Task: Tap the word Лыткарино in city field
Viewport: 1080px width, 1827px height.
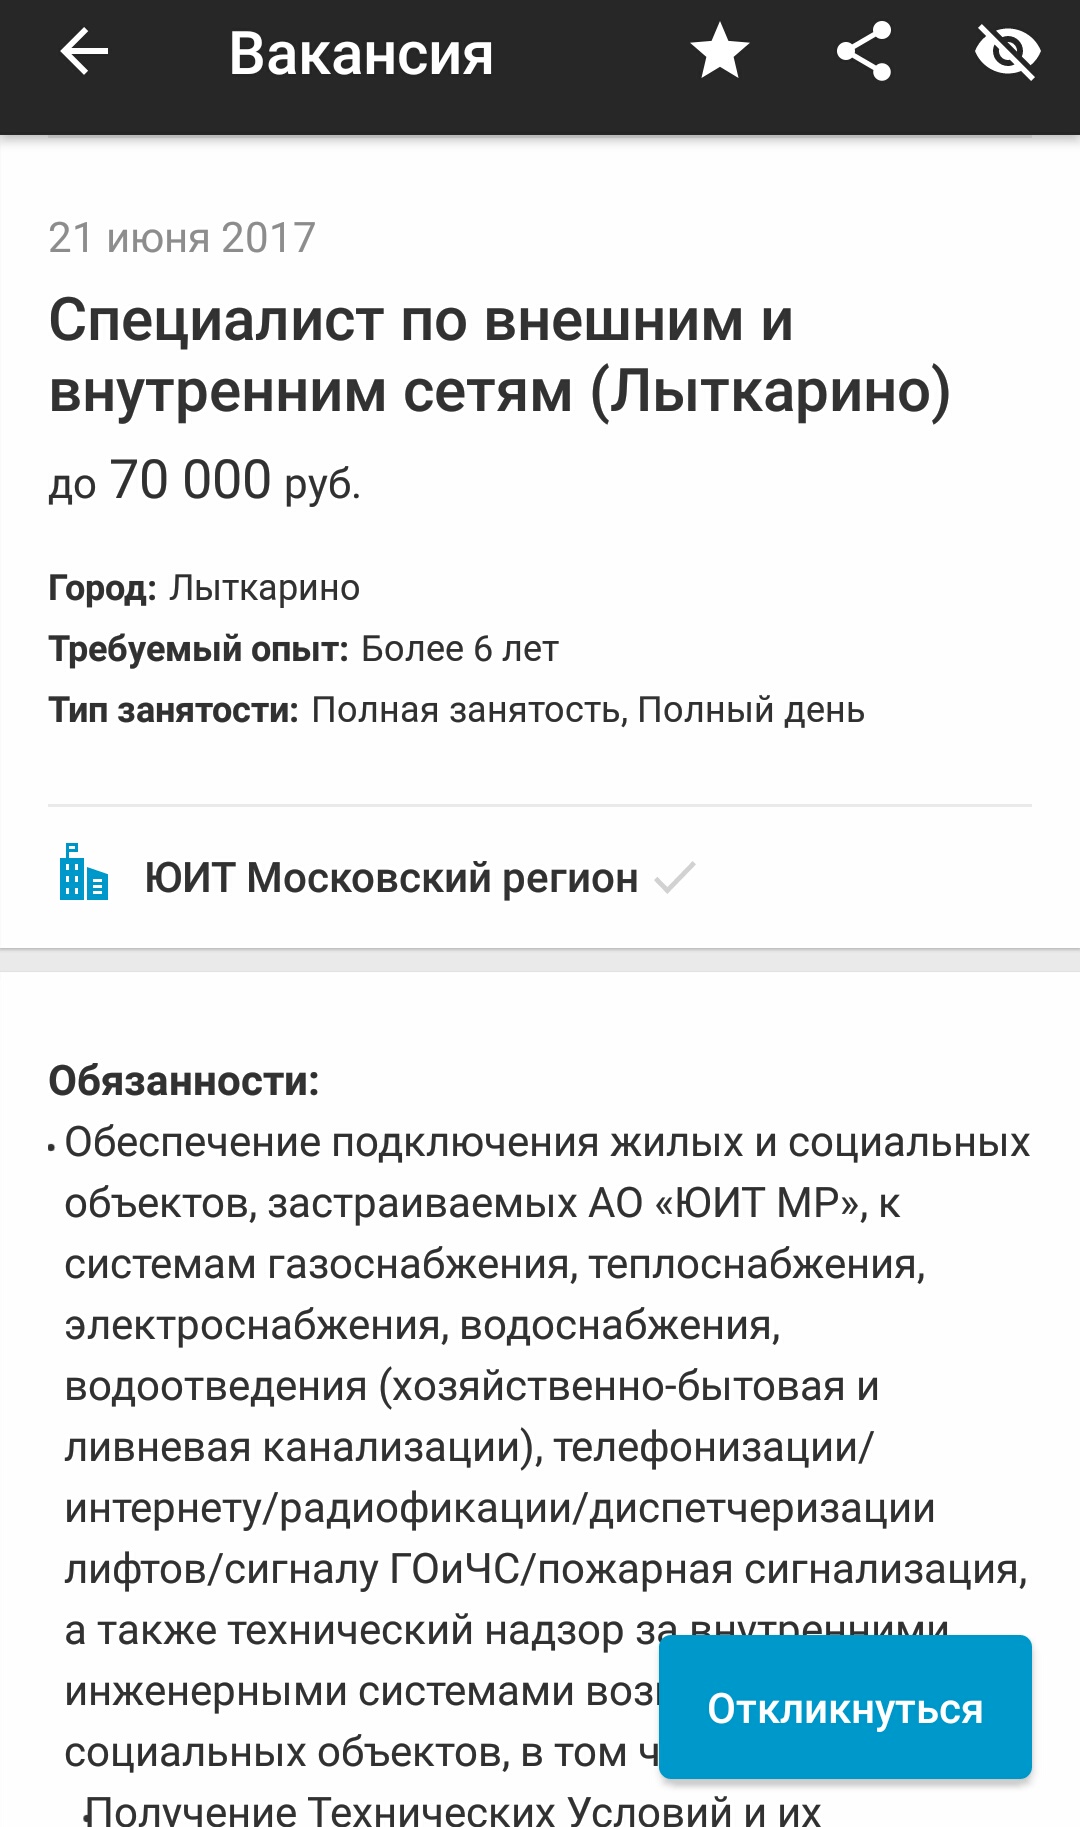Action: pos(264,588)
